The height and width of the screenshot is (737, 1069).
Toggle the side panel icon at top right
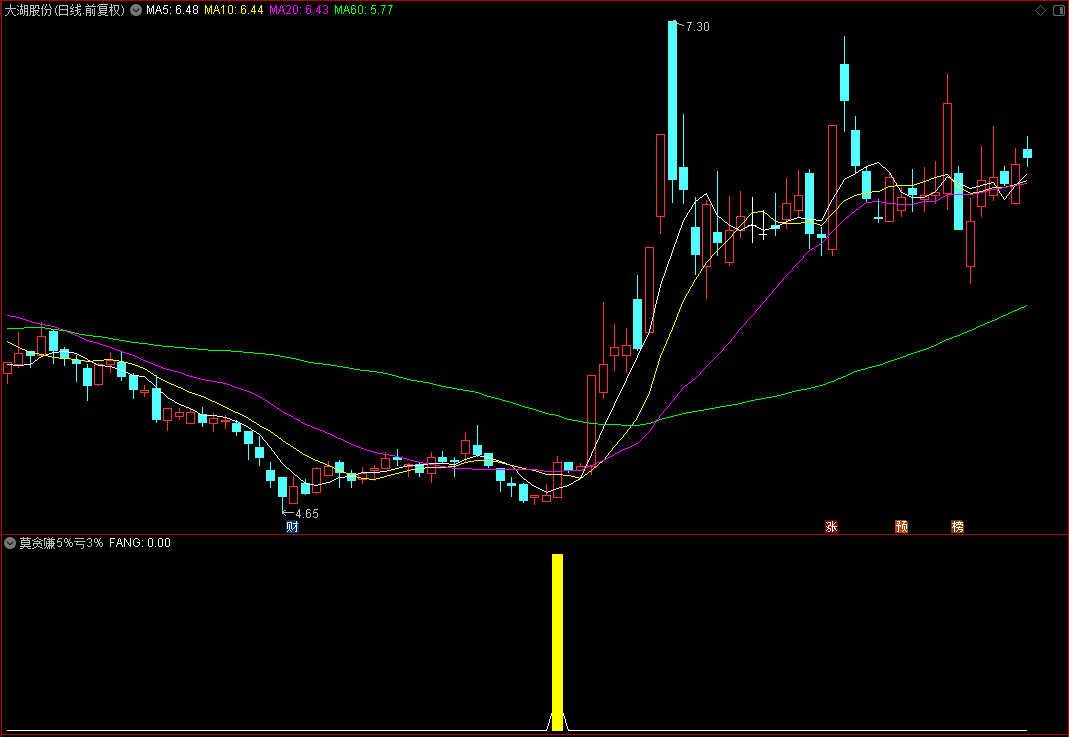point(1059,10)
